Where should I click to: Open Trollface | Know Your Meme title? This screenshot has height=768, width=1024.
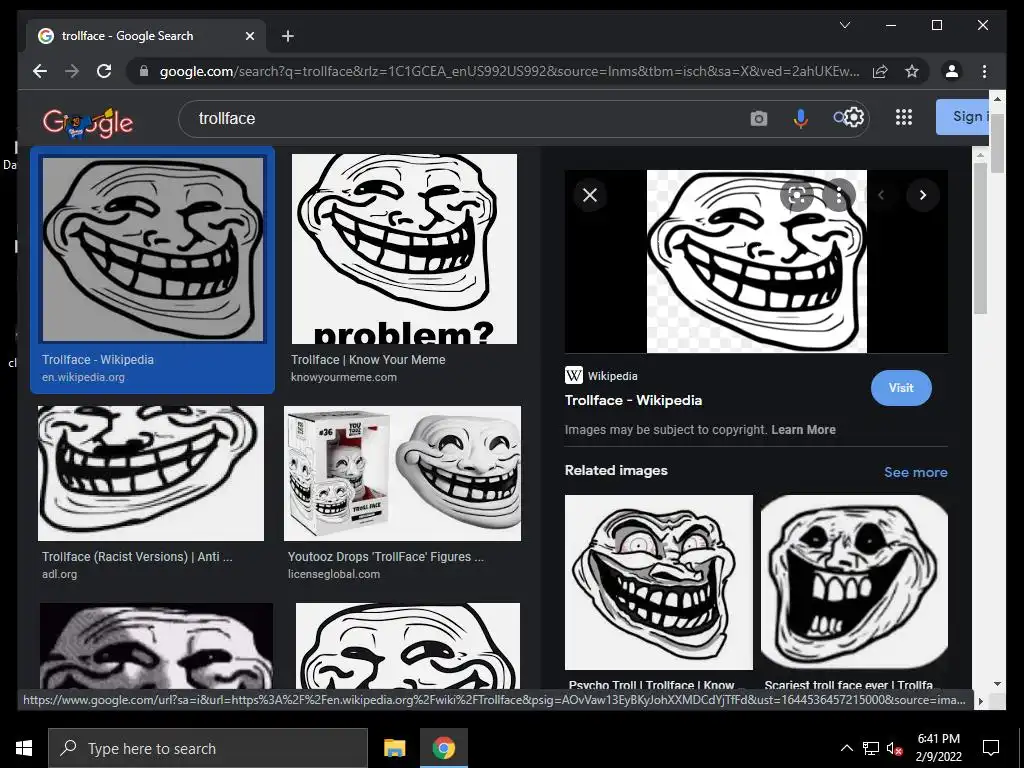coord(368,360)
